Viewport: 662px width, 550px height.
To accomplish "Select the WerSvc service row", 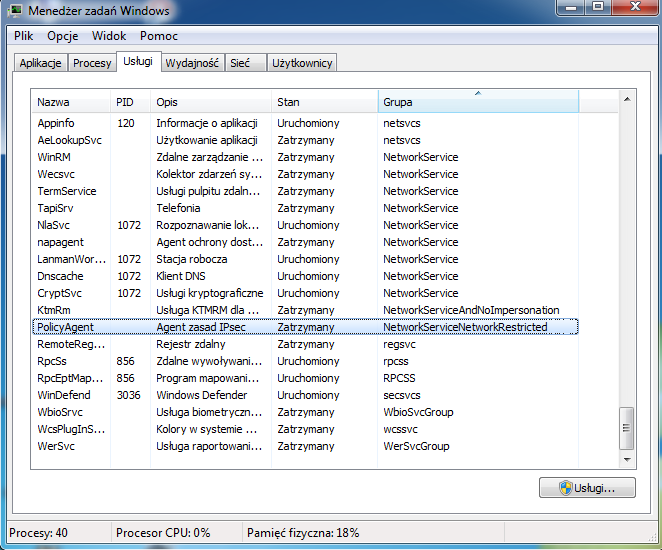I will coord(305,446).
